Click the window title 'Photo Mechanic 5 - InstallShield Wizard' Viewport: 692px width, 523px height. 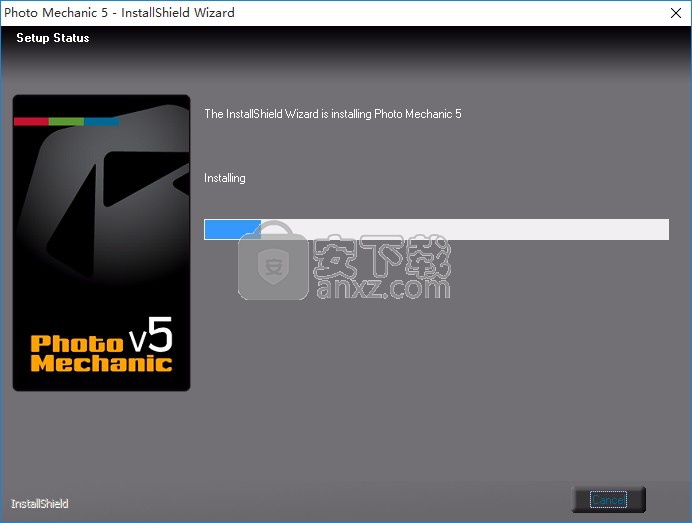point(119,13)
